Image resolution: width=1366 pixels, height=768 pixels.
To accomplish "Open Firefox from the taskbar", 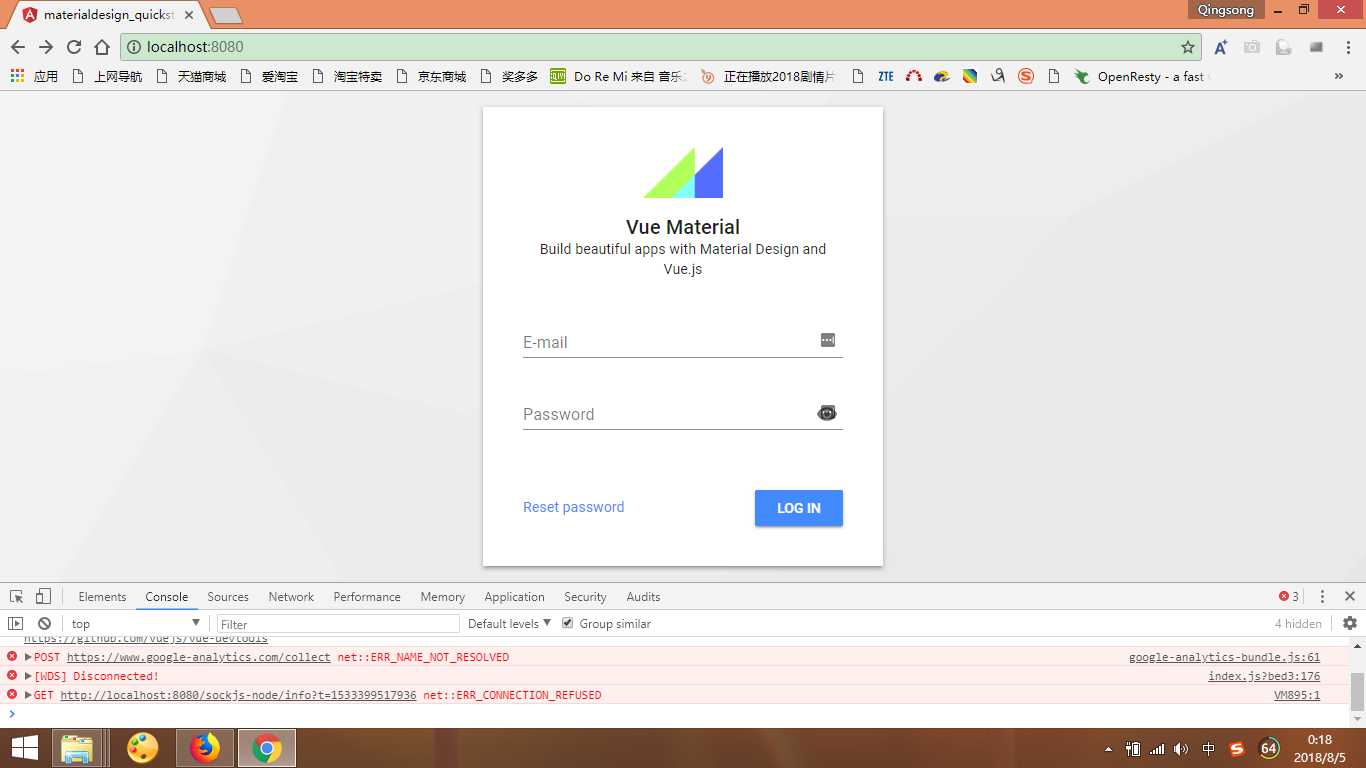I will click(x=205, y=748).
